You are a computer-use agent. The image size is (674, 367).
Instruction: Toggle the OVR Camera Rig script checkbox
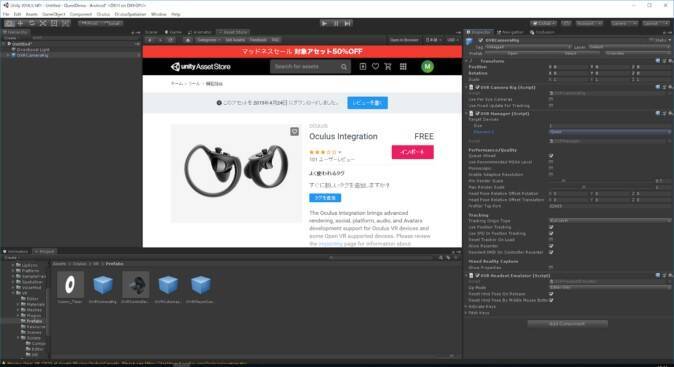(x=477, y=87)
